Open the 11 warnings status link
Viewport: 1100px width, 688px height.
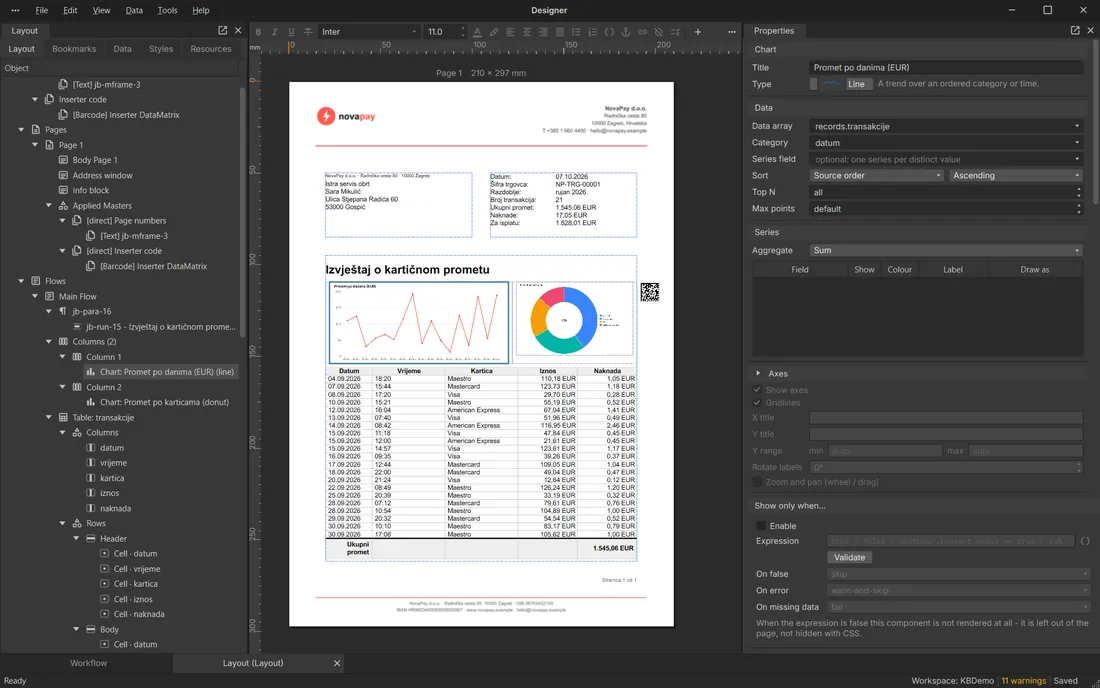point(1023,681)
